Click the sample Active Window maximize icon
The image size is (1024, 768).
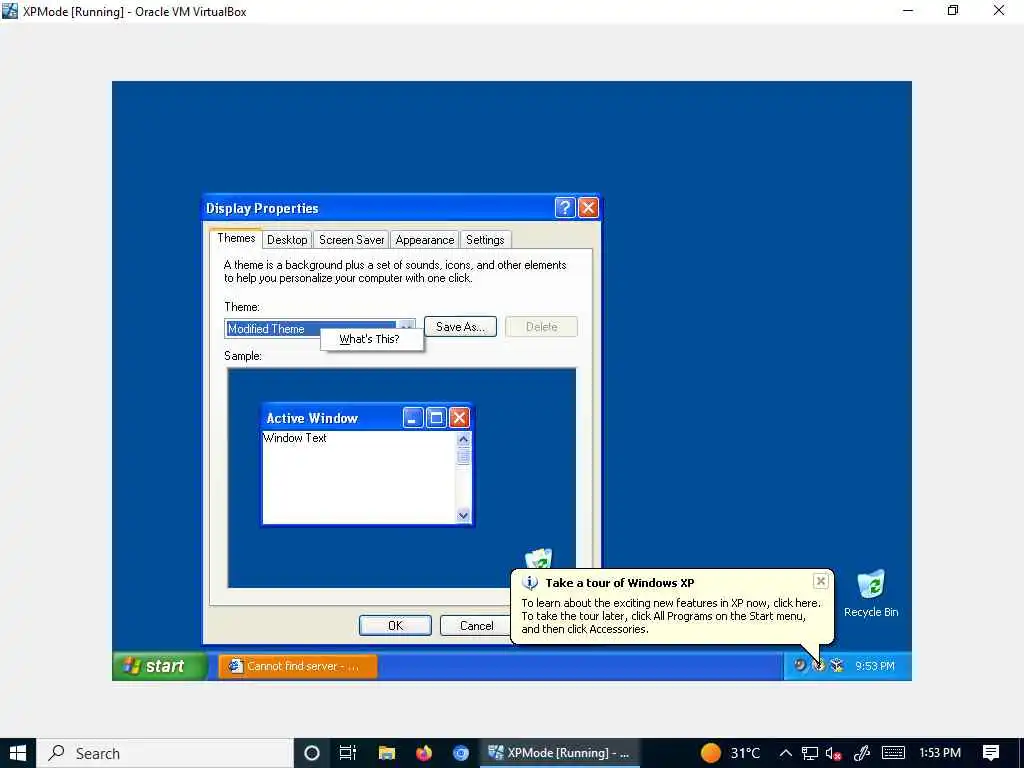[436, 417]
